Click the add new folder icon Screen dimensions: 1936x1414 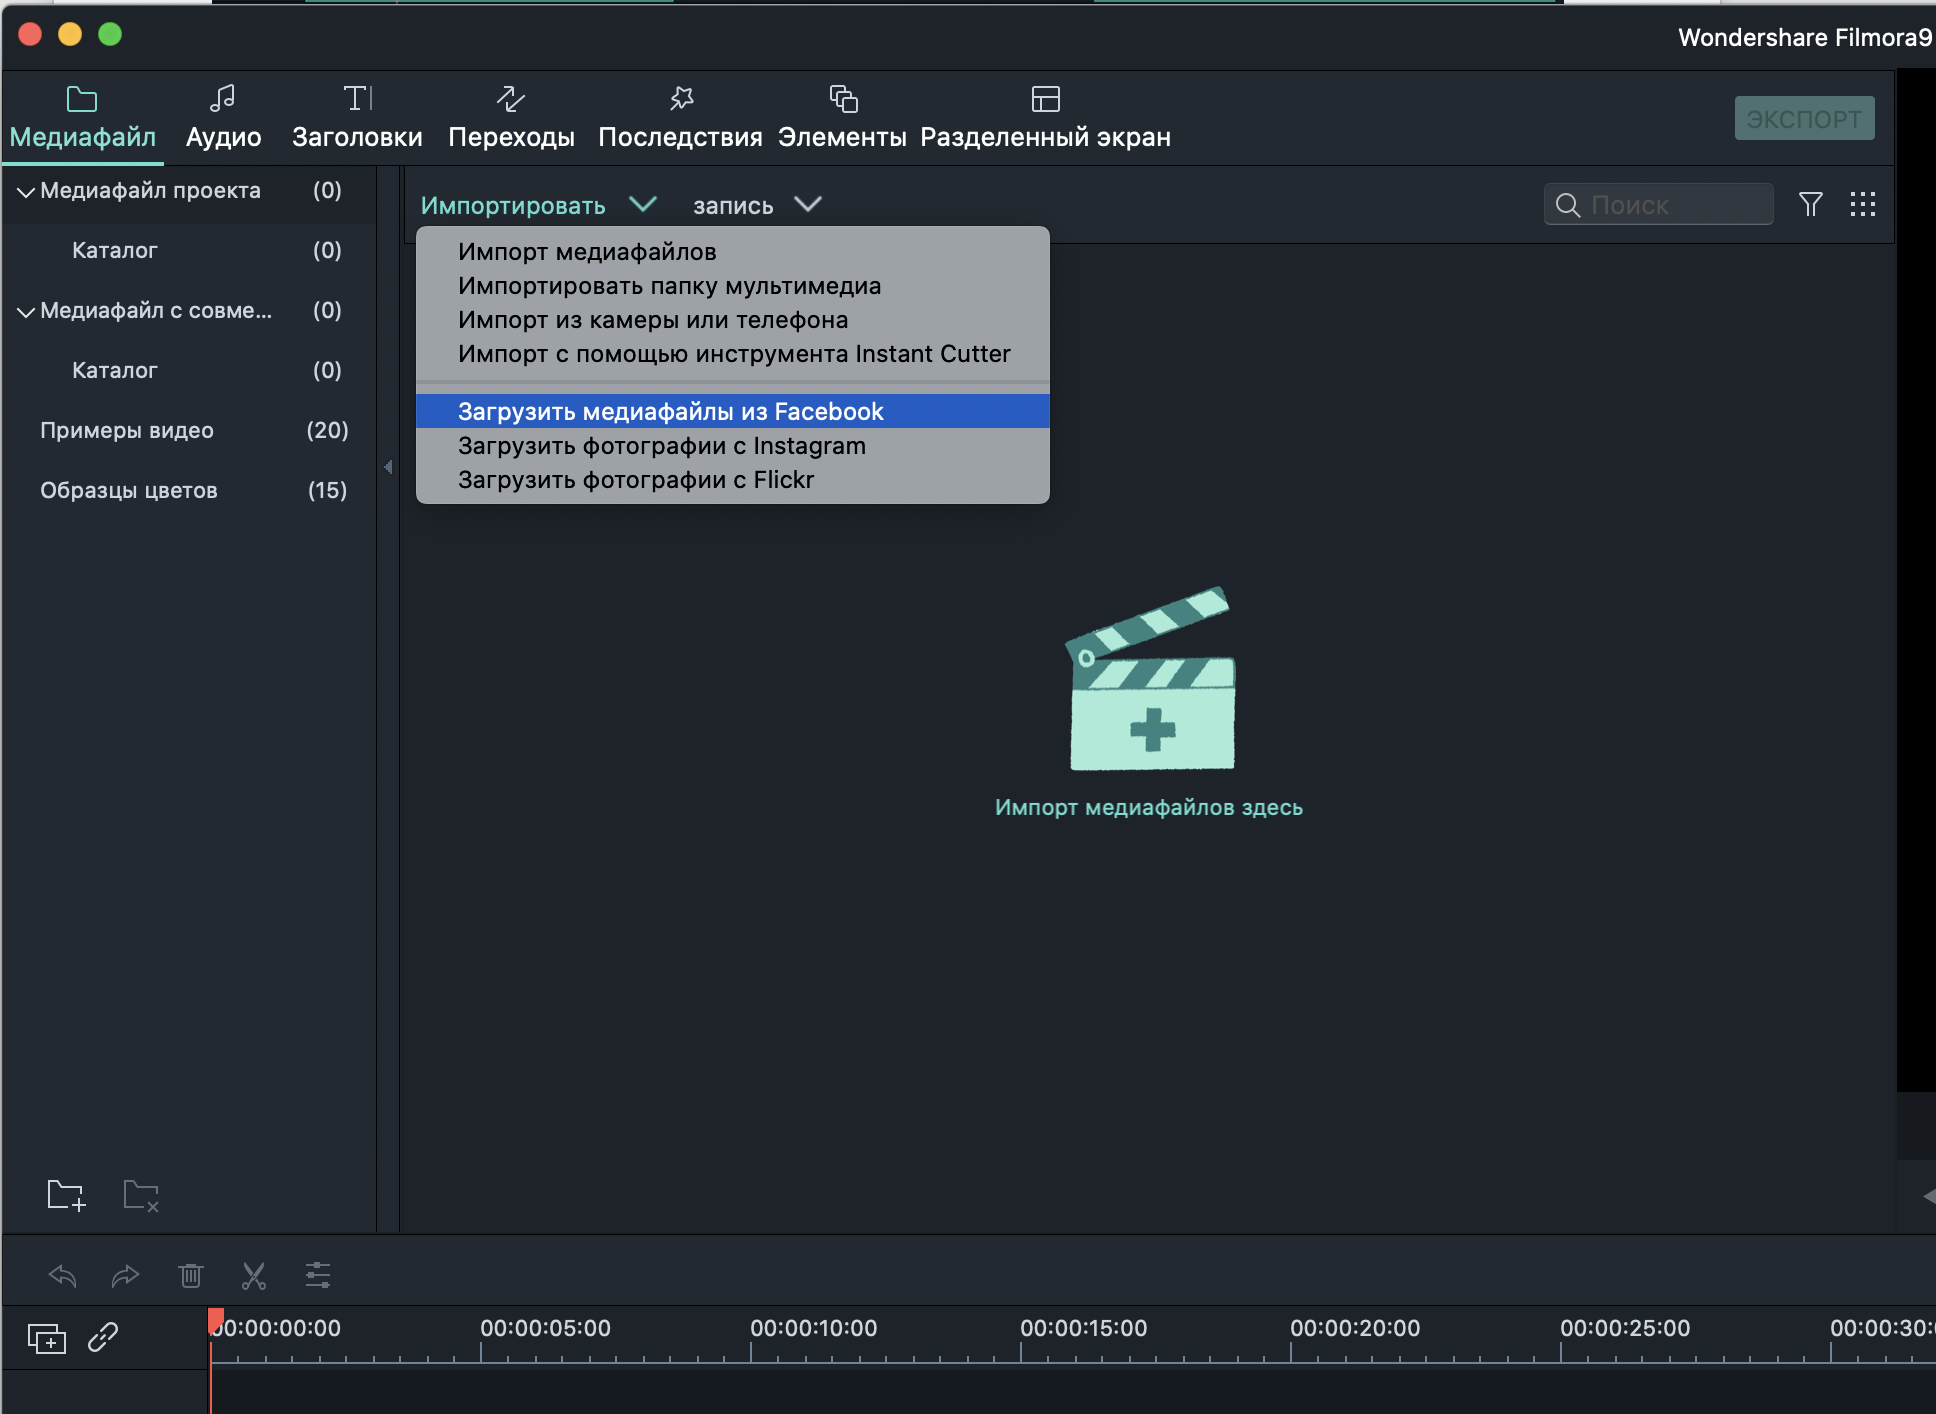pos(66,1195)
